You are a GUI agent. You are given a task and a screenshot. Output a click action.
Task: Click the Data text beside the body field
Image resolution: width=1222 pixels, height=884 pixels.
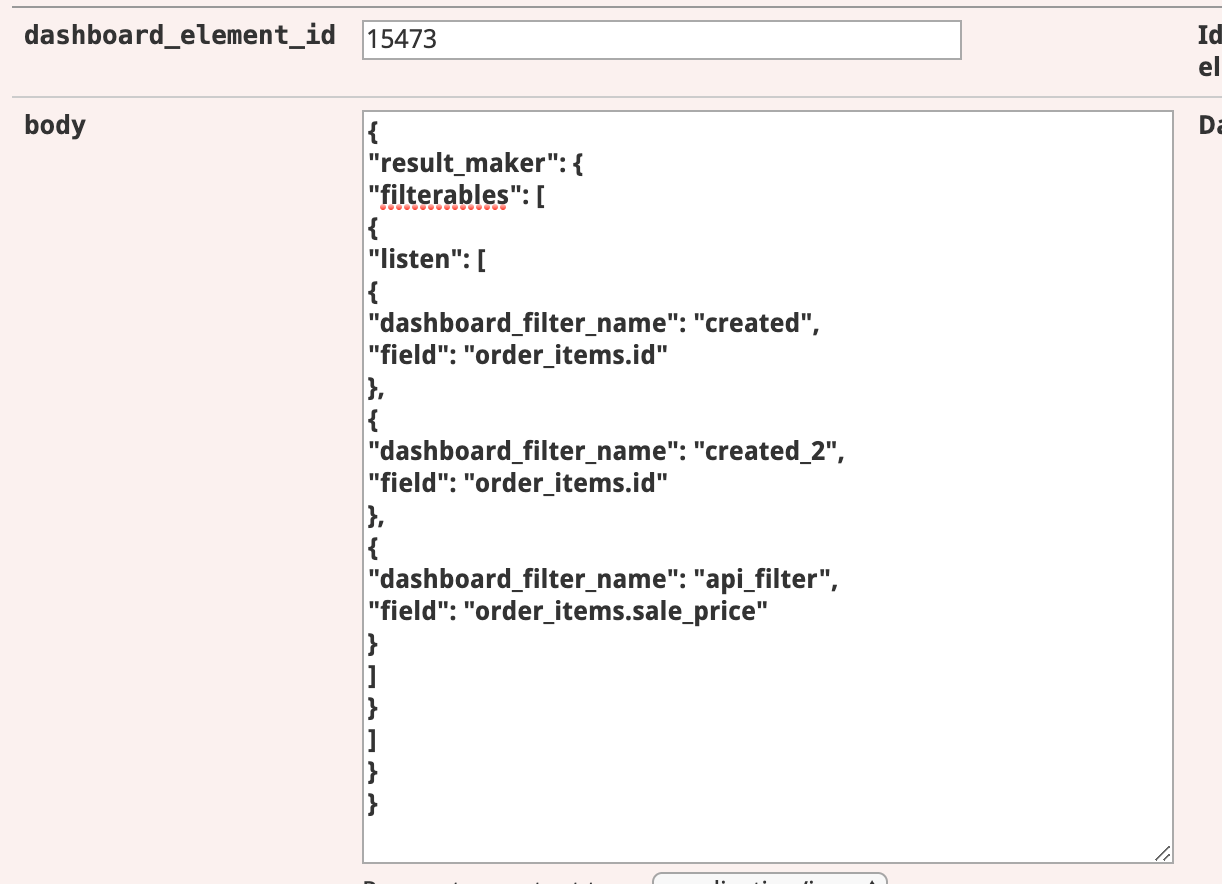click(x=1209, y=125)
